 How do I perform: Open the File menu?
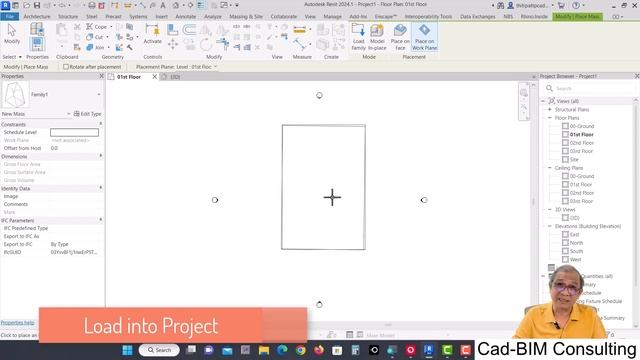9,17
